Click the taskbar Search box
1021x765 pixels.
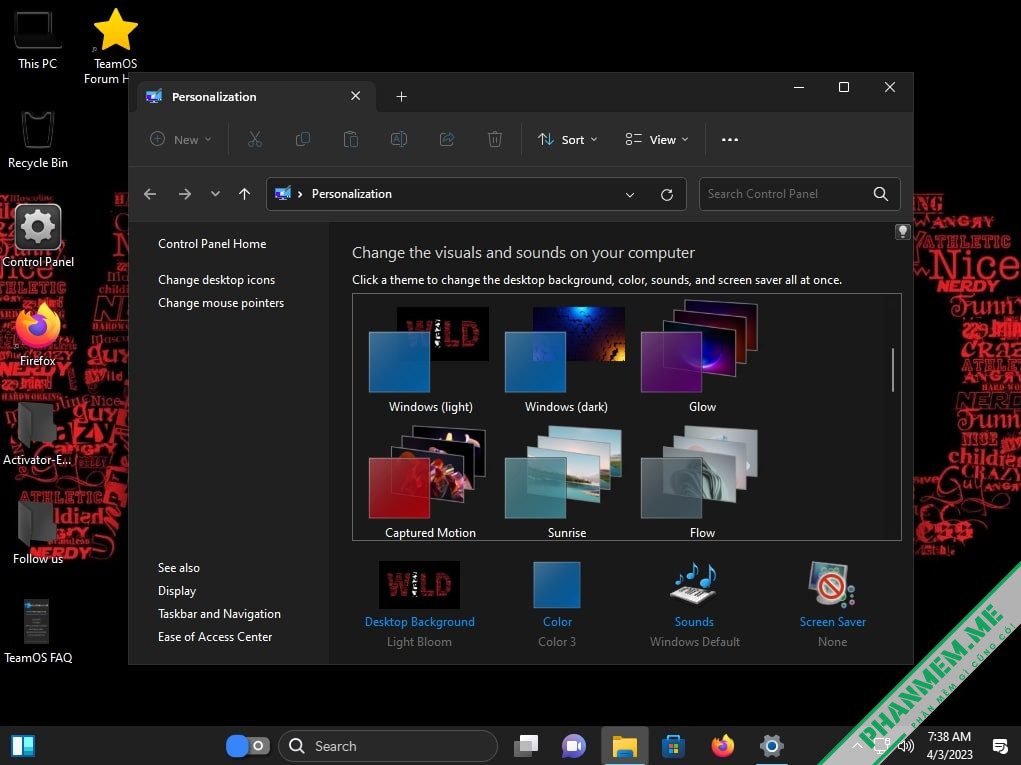pyautogui.click(x=388, y=745)
